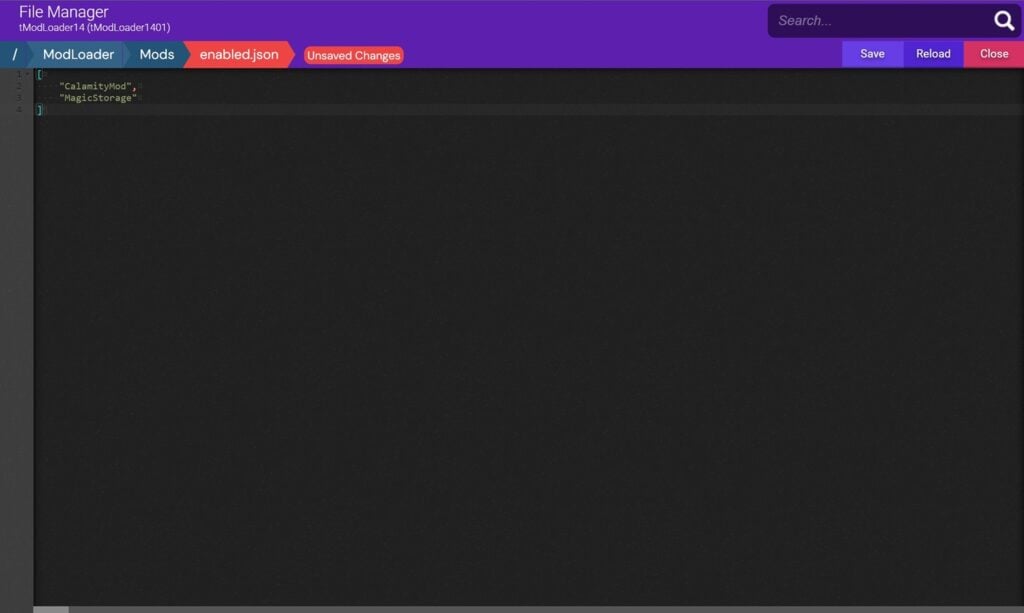Screen dimensions: 1024x613
Task: Click the Unsaved Changes badge
Action: click(353, 55)
